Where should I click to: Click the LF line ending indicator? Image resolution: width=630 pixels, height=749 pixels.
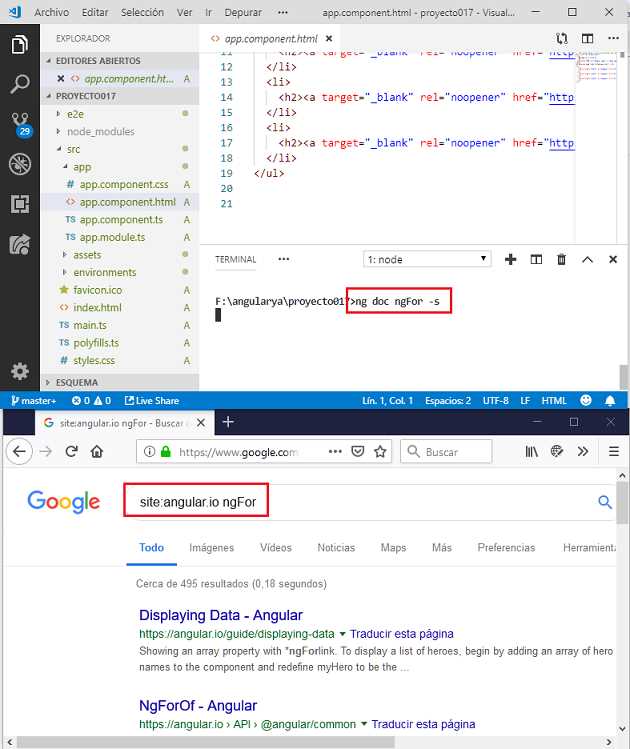pos(525,400)
